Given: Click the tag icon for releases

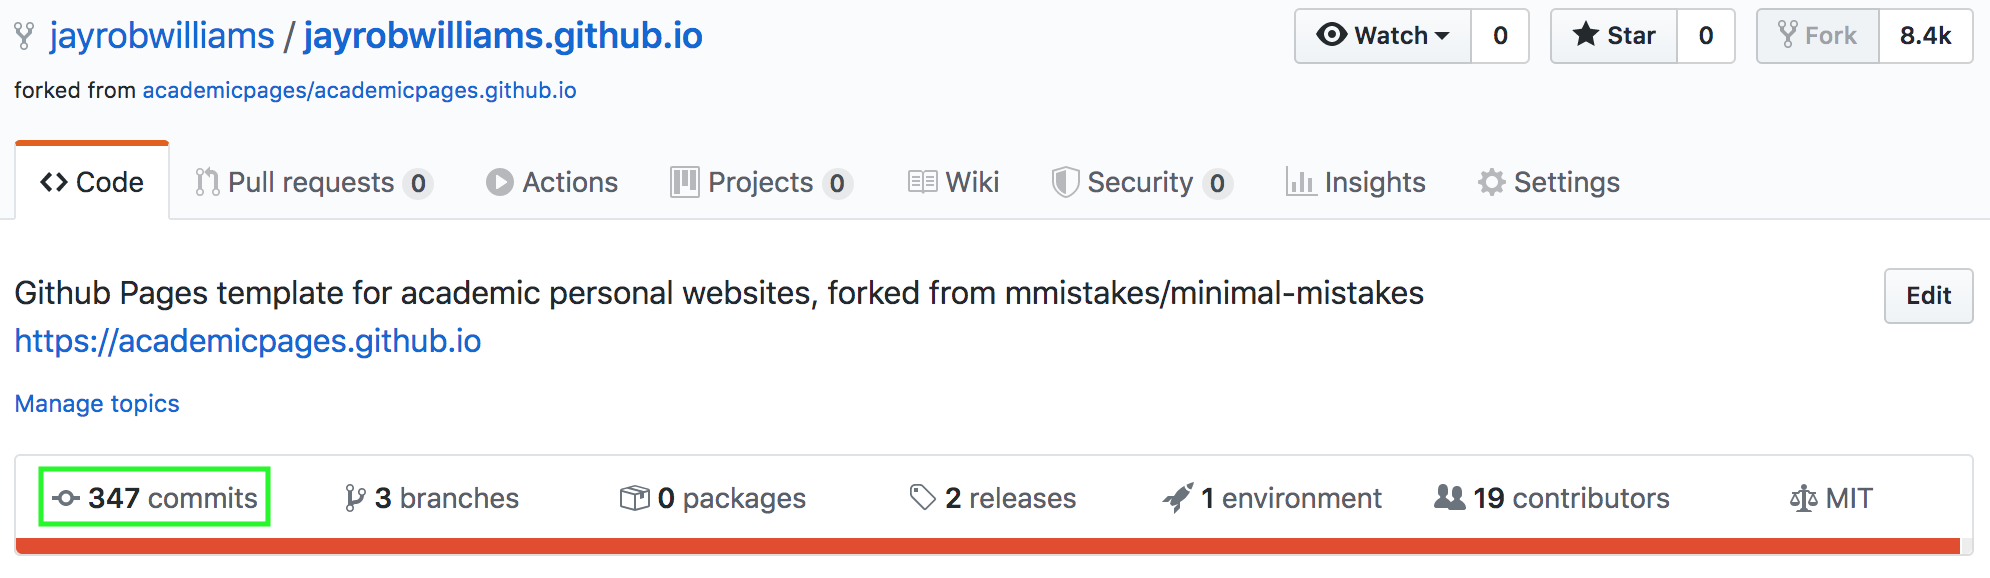Looking at the screenshot, I should pyautogui.click(x=921, y=496).
